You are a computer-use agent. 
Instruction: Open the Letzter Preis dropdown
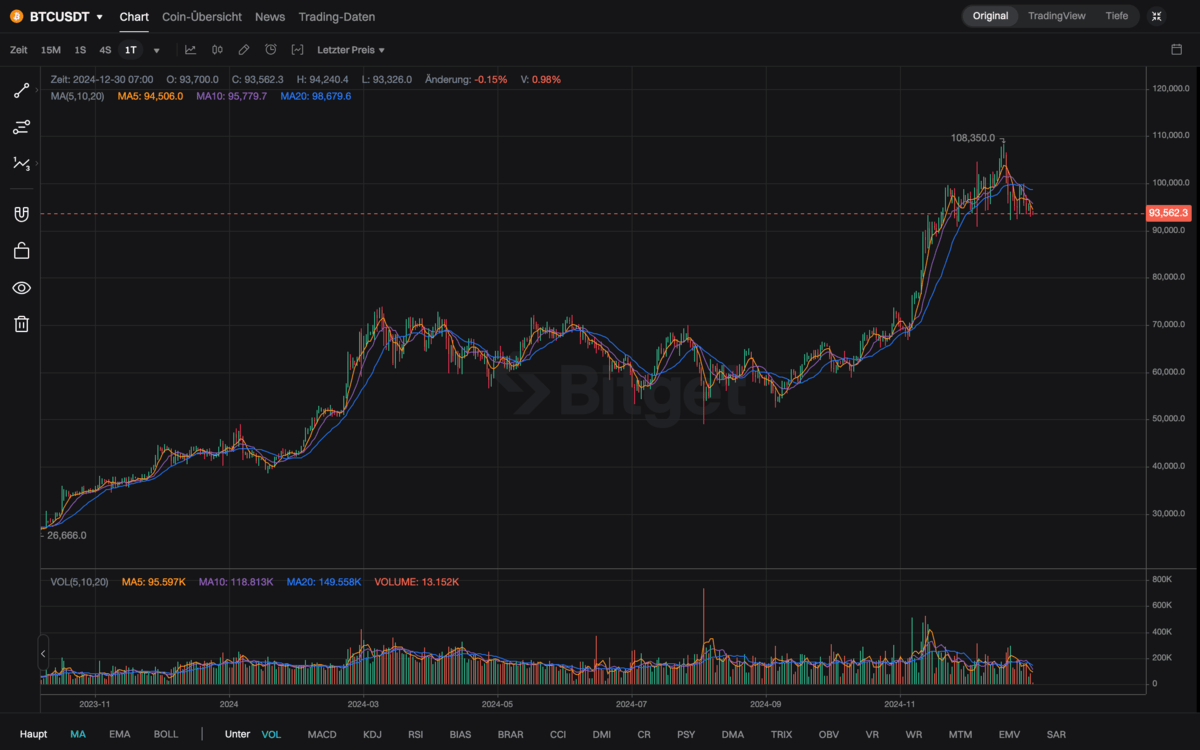pos(351,50)
